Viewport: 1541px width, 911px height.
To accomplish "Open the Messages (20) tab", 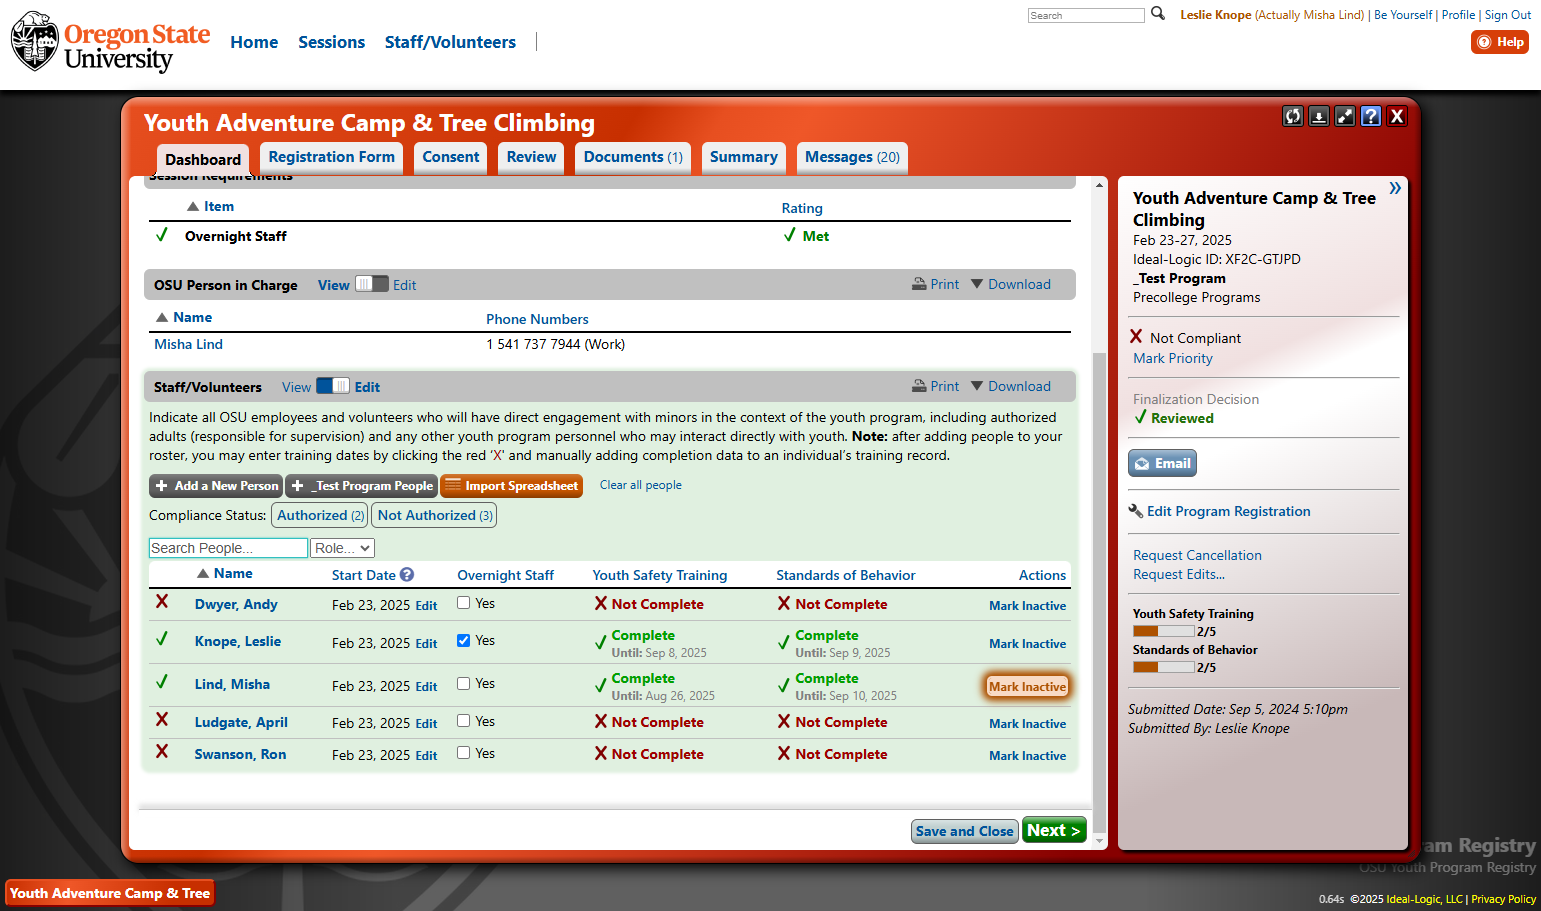I will pos(852,157).
